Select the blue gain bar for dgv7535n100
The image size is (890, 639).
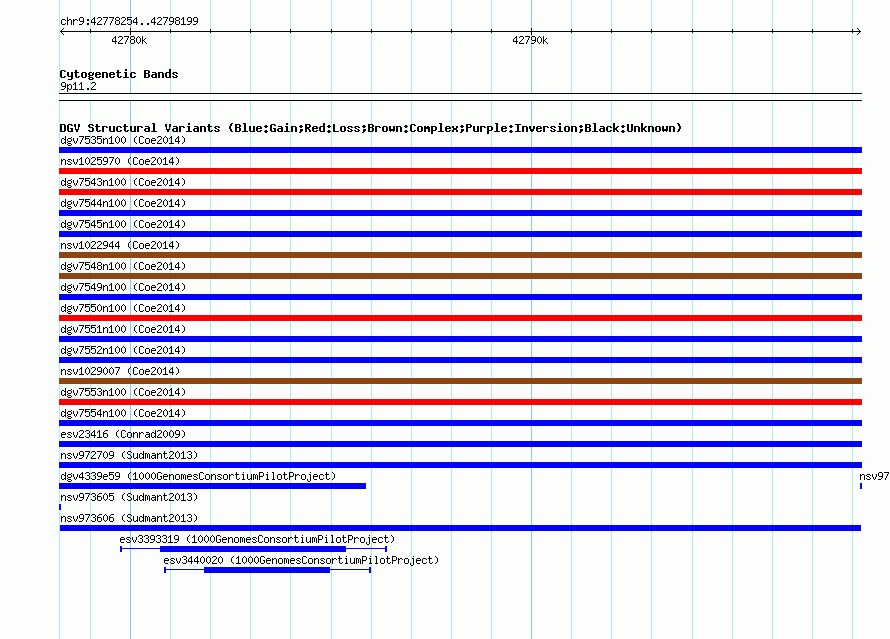point(460,150)
